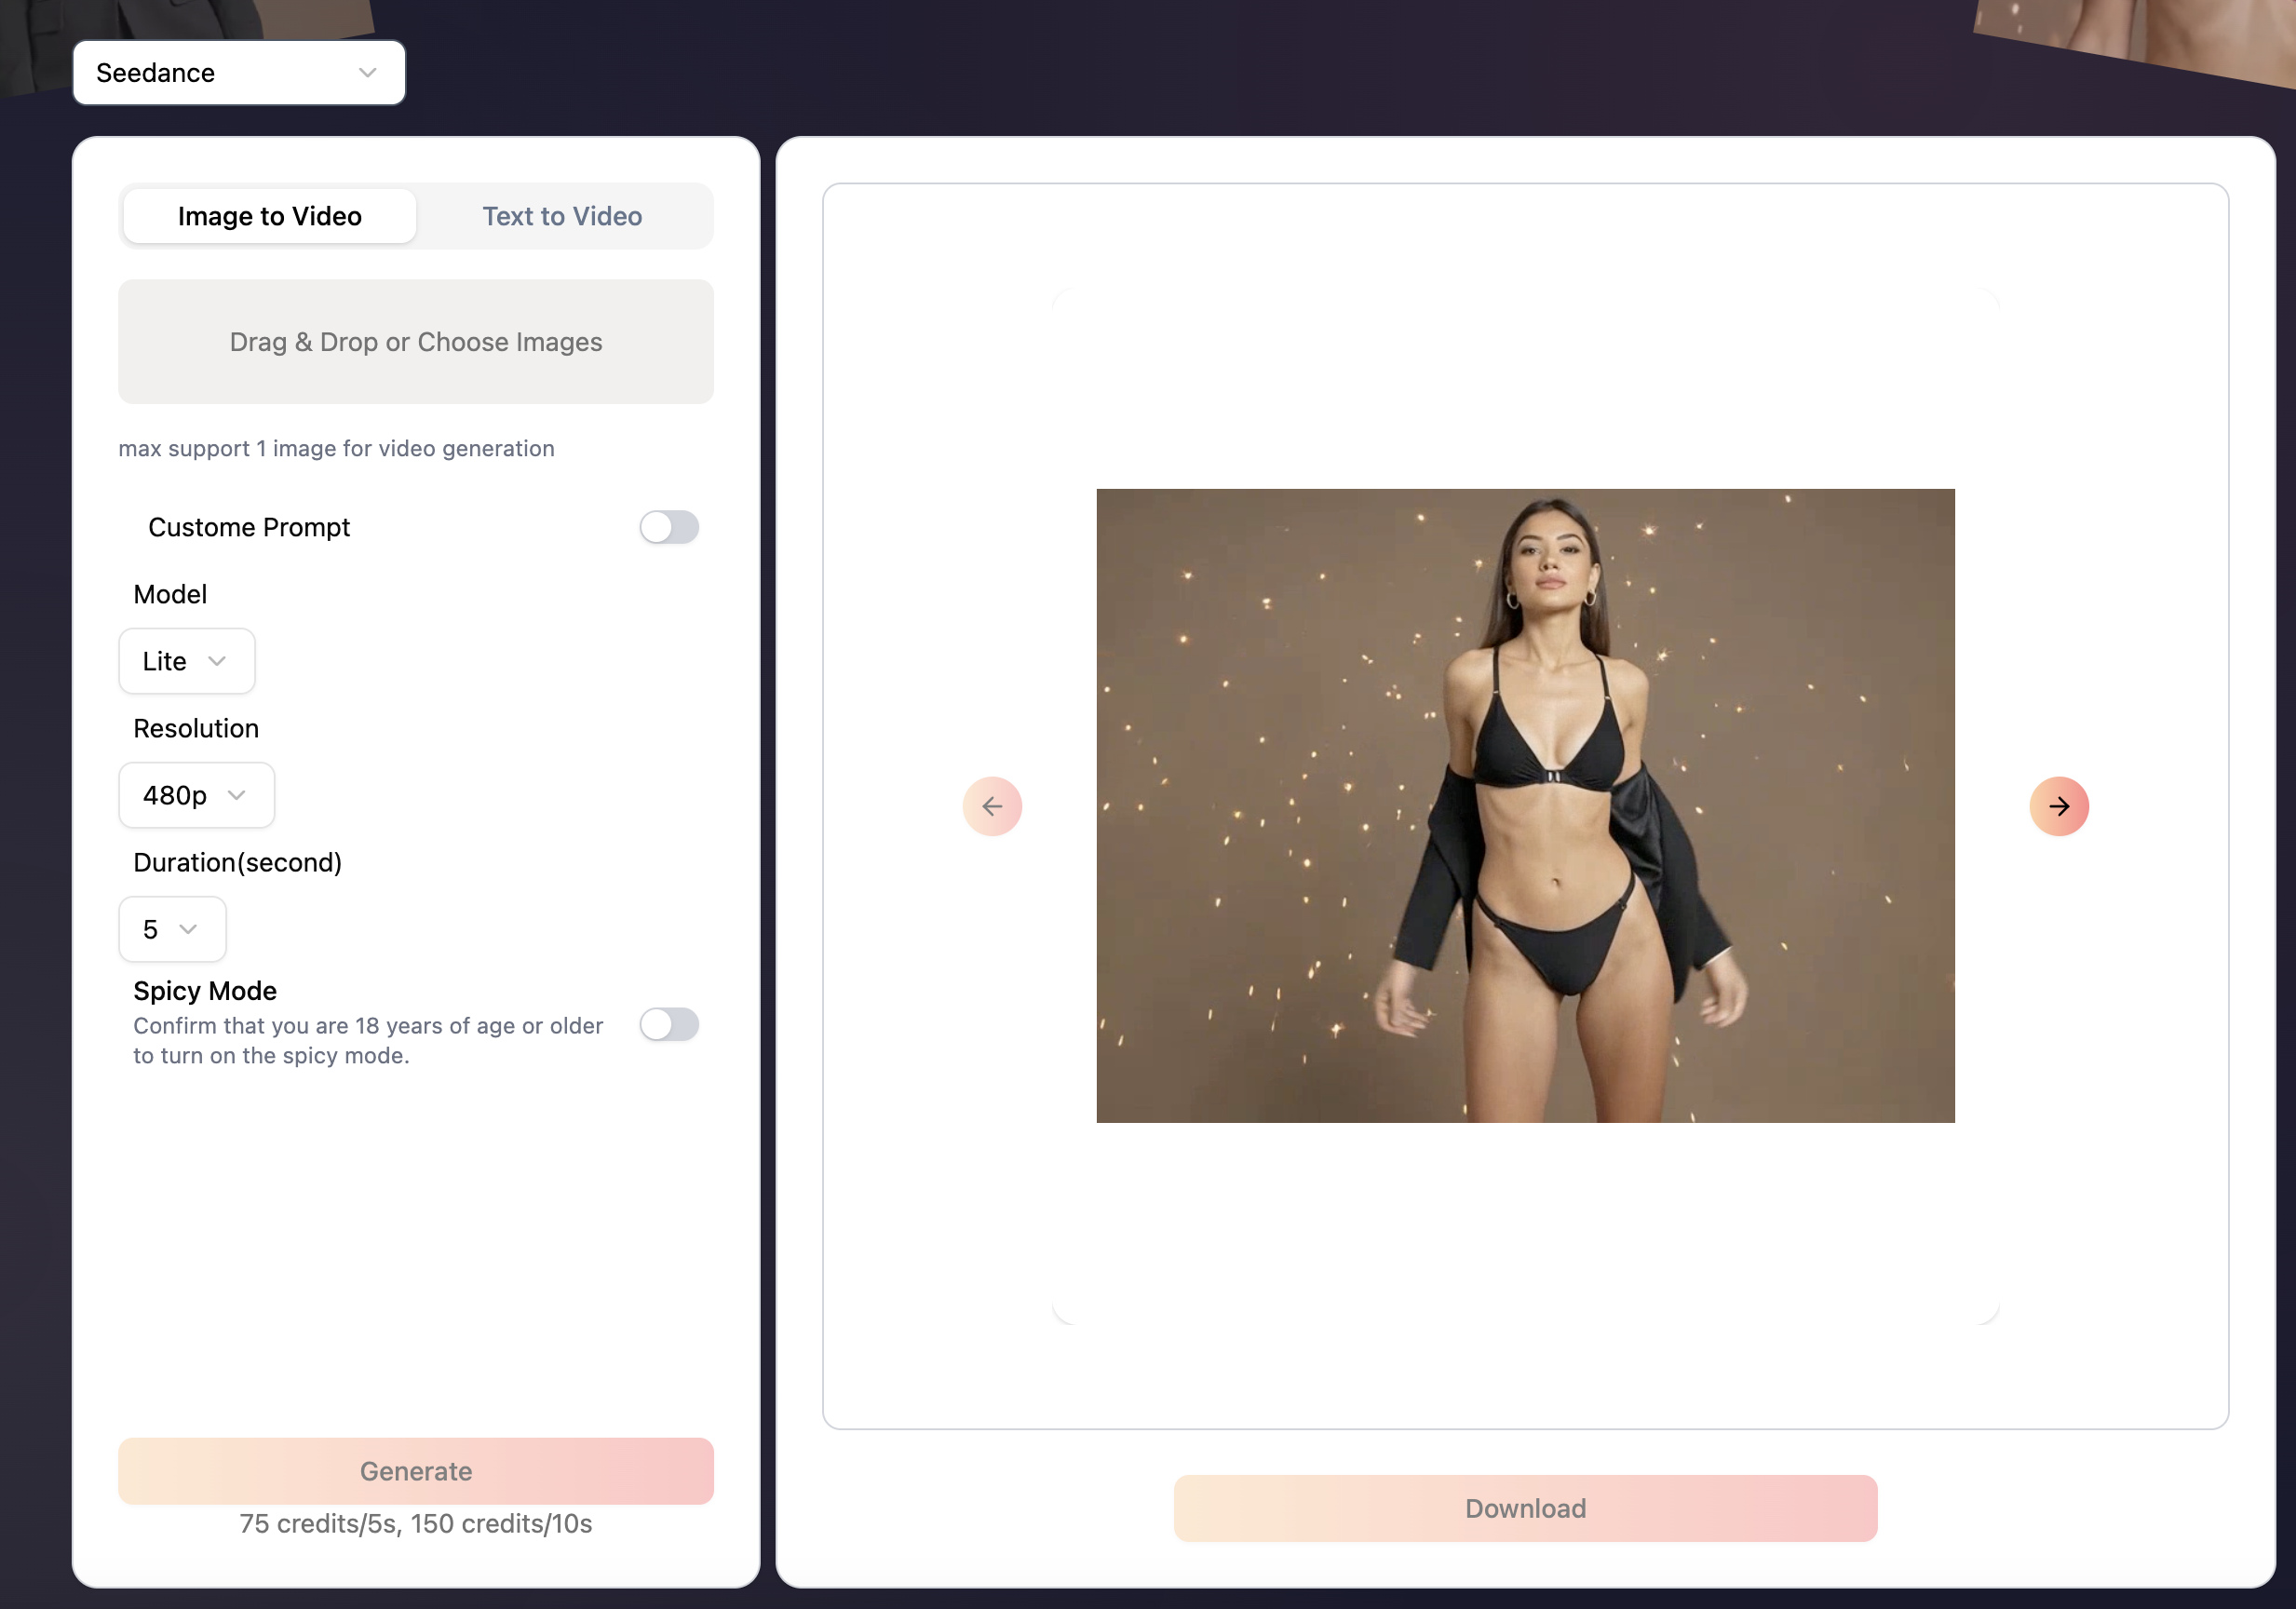The height and width of the screenshot is (1609, 2296).
Task: Click the generated video preview
Action: tap(1525, 805)
